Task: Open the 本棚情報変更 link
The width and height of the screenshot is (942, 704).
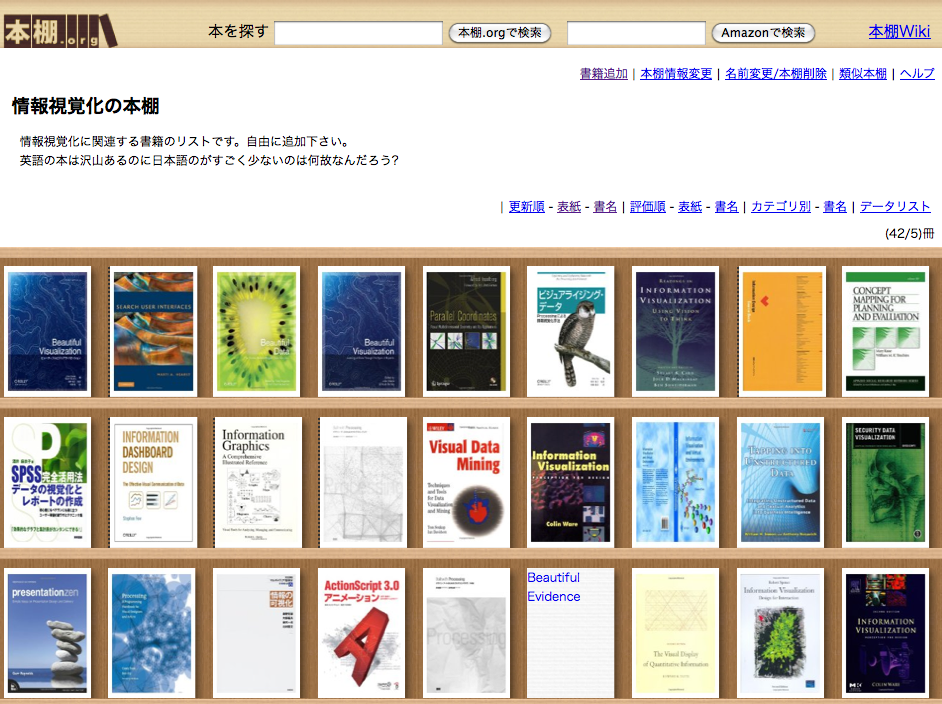Action: [x=676, y=73]
